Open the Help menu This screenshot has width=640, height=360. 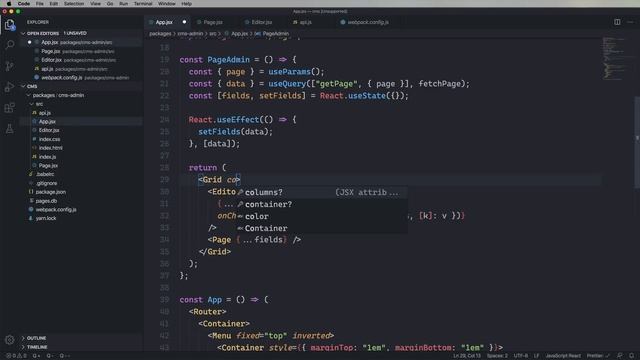coord(186,4)
